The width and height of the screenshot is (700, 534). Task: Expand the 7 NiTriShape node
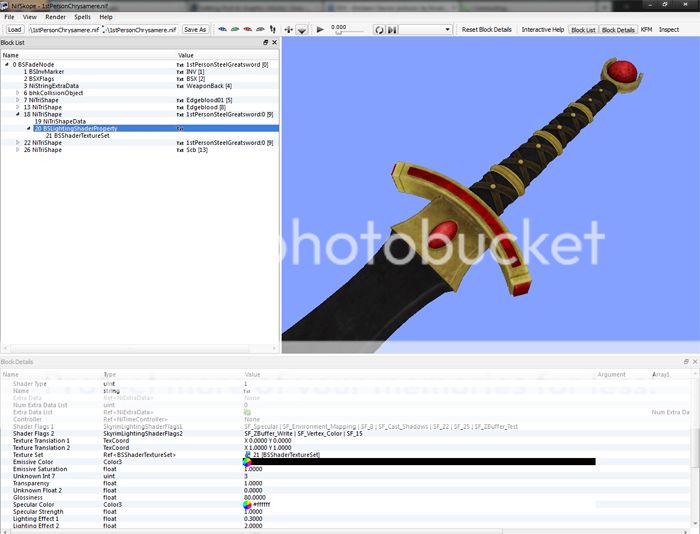coord(18,100)
